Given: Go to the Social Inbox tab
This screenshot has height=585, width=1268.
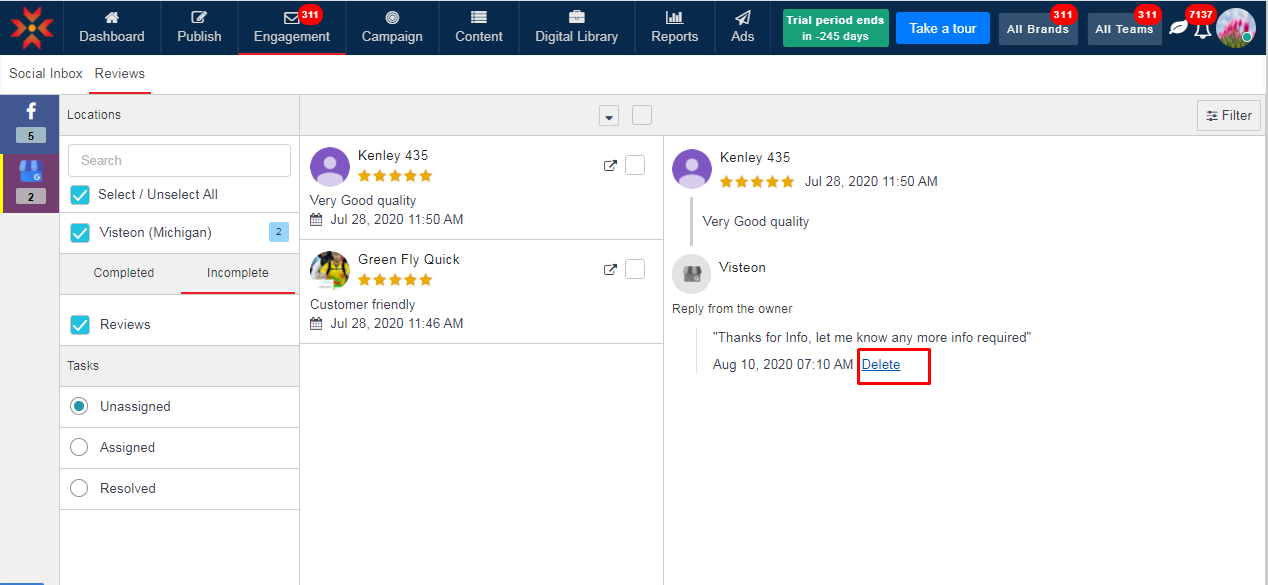Looking at the screenshot, I should tap(46, 74).
